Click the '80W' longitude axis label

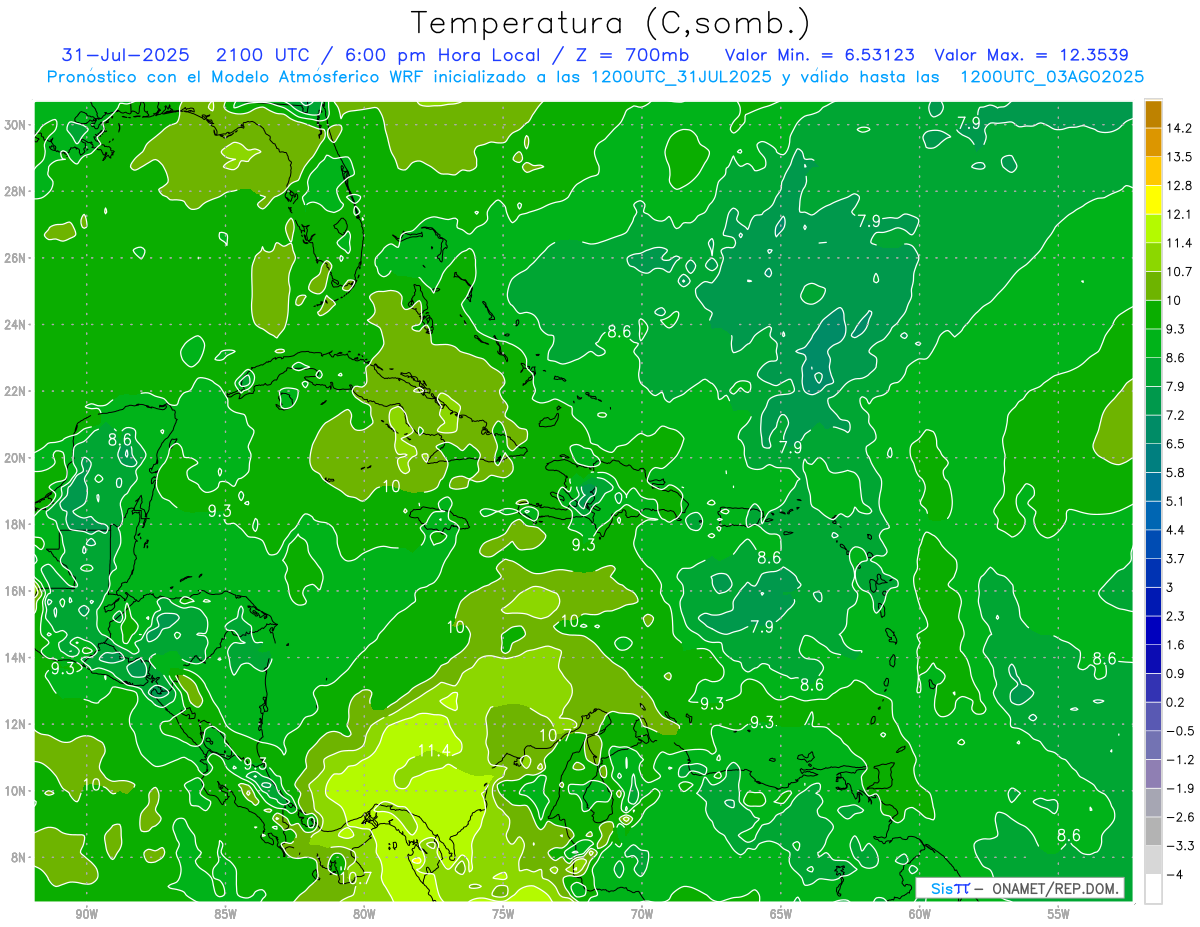click(x=364, y=914)
